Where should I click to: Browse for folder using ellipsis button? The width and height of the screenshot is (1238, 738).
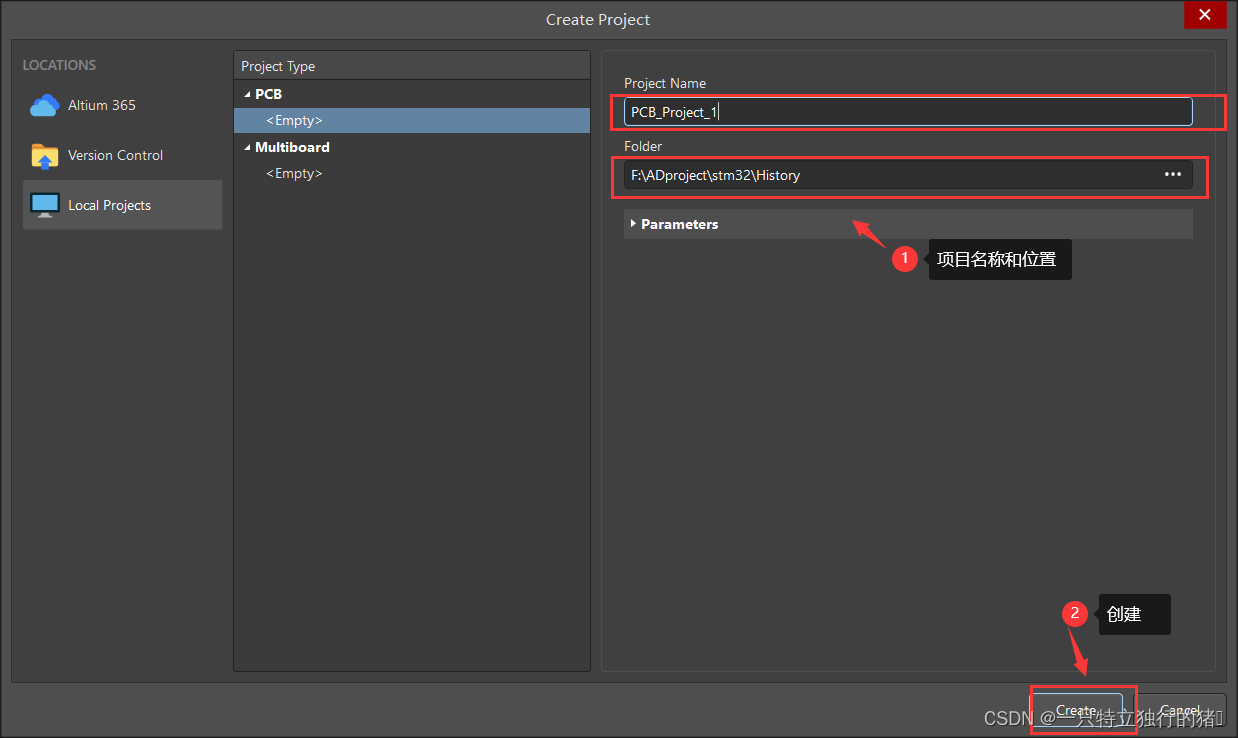[x=1173, y=175]
